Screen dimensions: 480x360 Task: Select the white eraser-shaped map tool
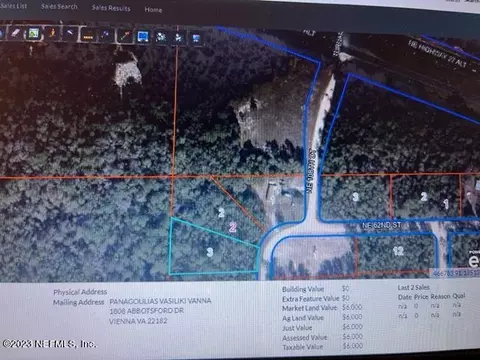(x=16, y=33)
